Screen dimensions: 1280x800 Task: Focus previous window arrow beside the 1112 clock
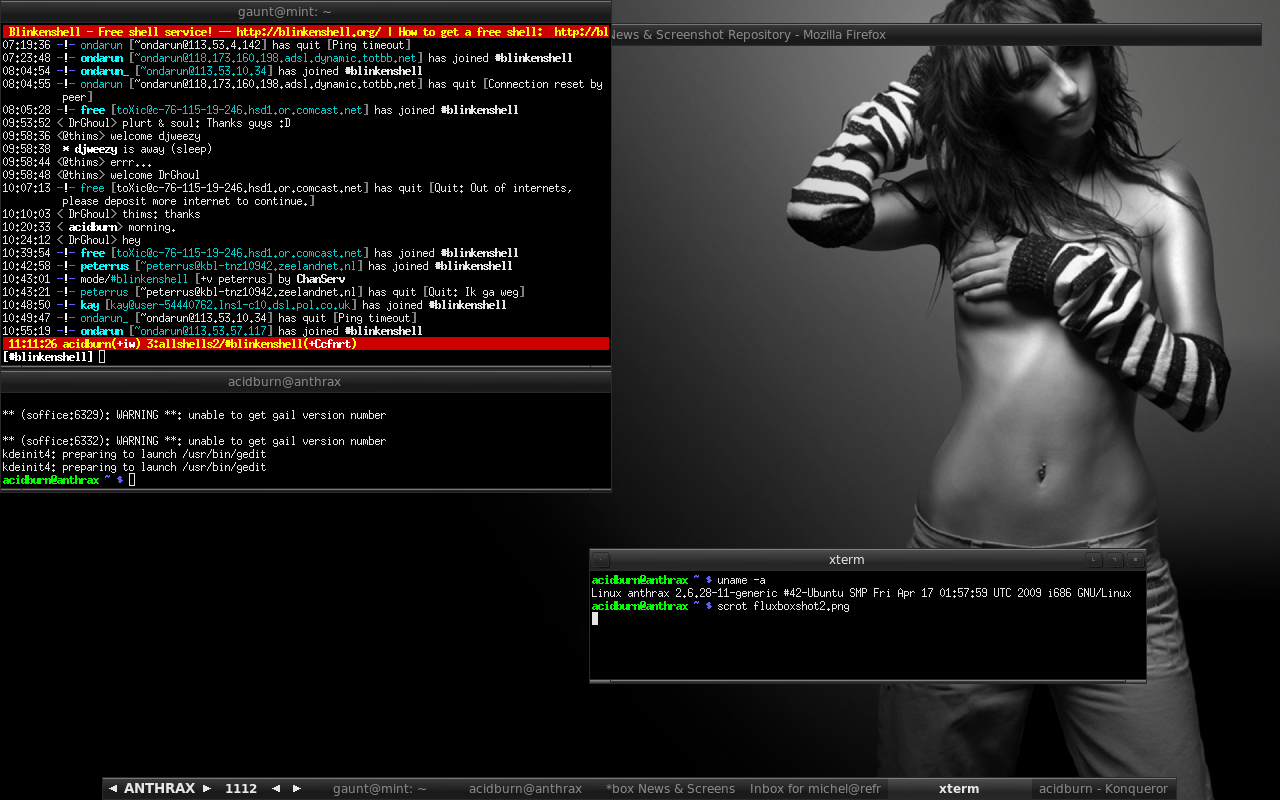coord(276,789)
